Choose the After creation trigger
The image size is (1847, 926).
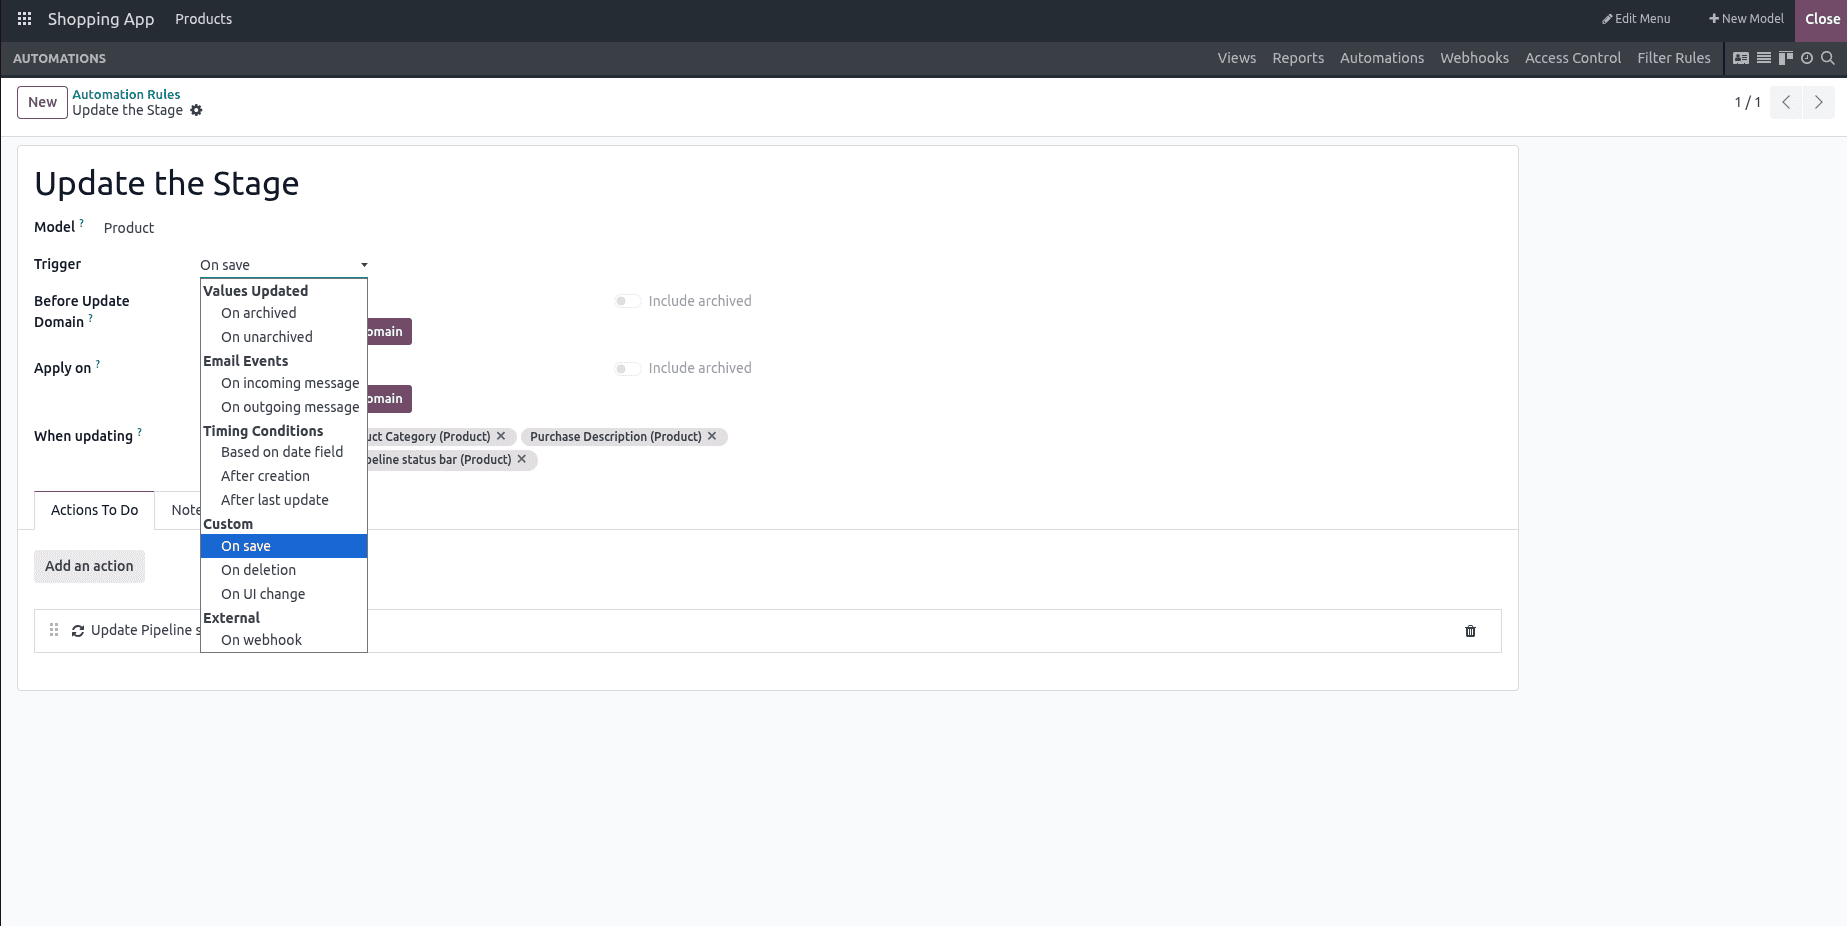coord(284,476)
